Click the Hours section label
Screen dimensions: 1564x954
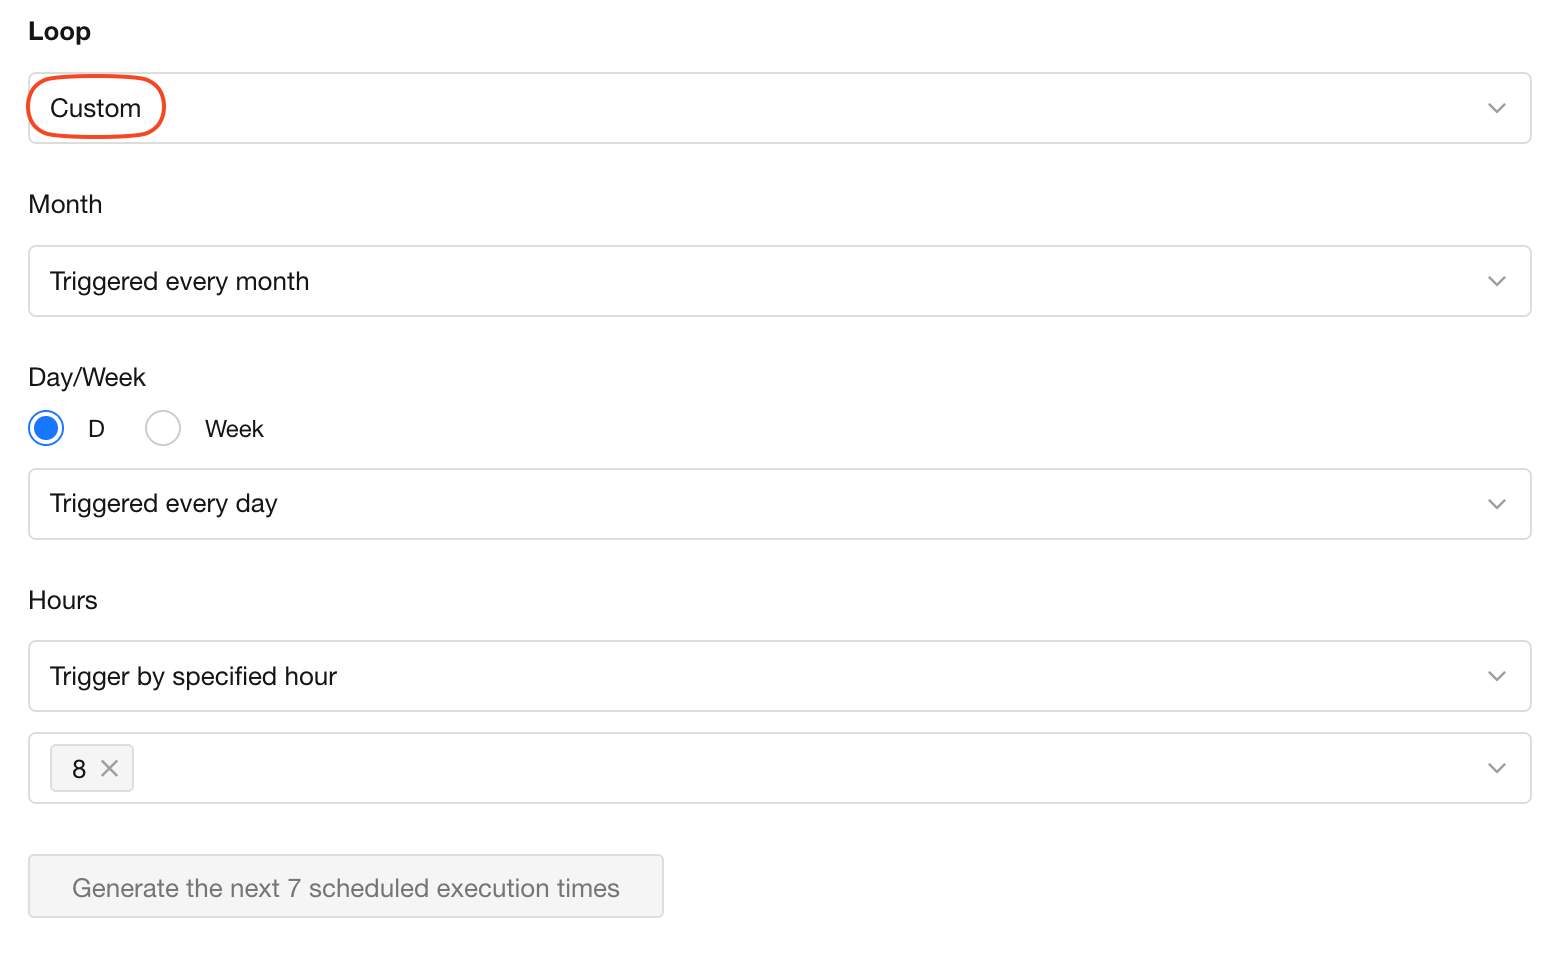point(63,600)
